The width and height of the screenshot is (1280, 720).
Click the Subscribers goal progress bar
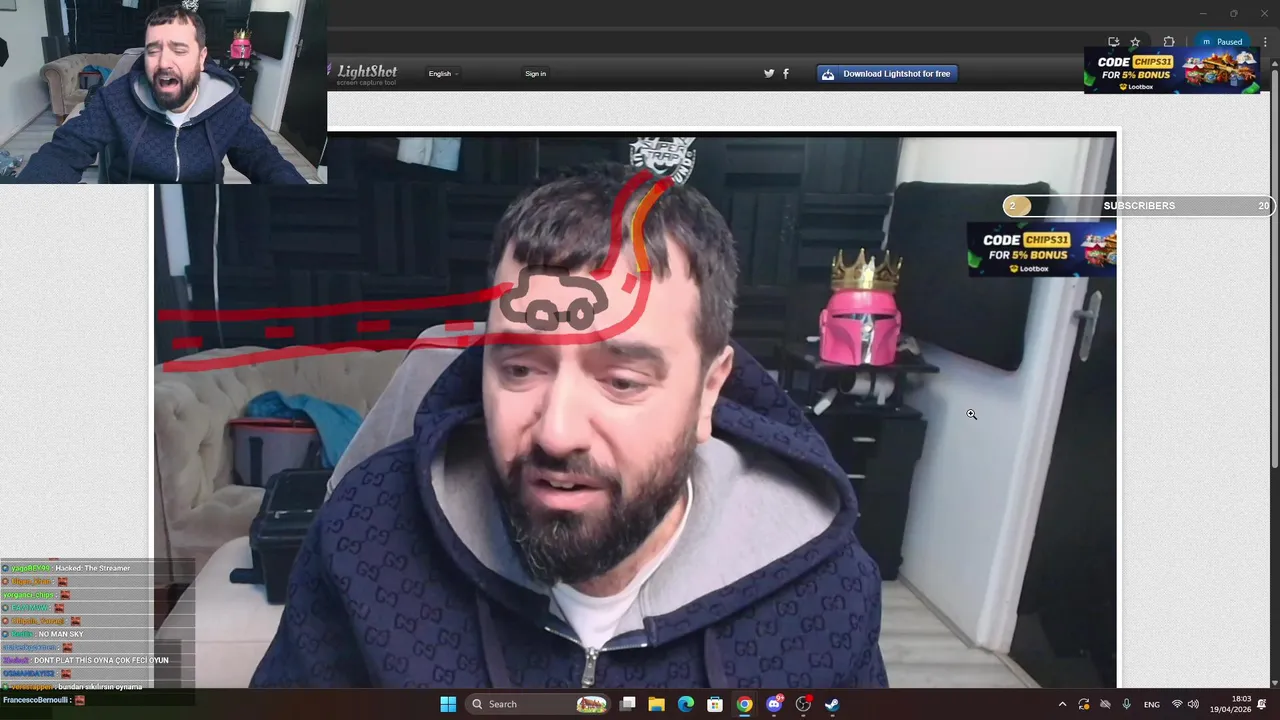[1139, 206]
